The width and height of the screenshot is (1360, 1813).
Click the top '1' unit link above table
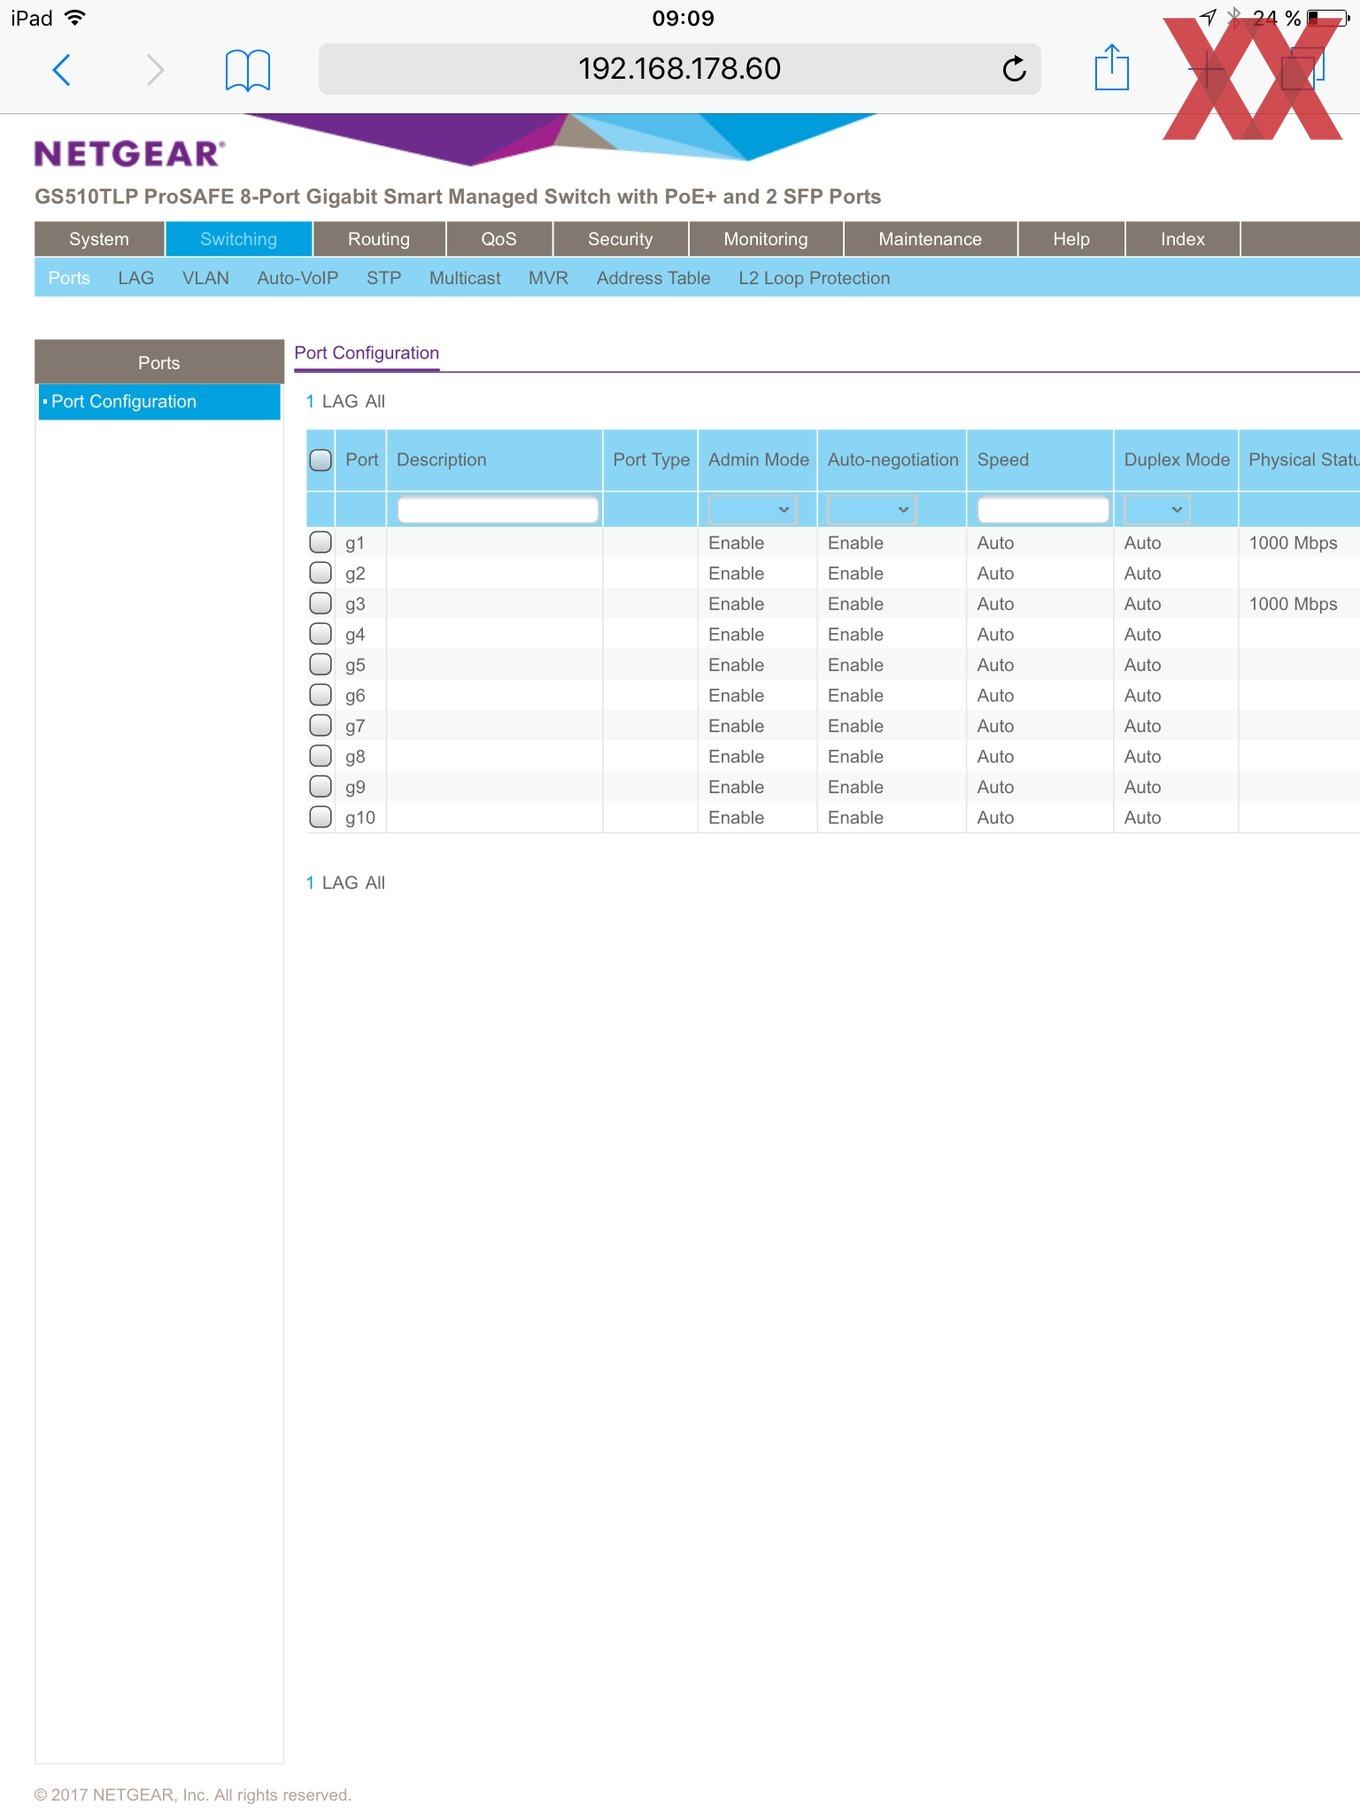310,401
